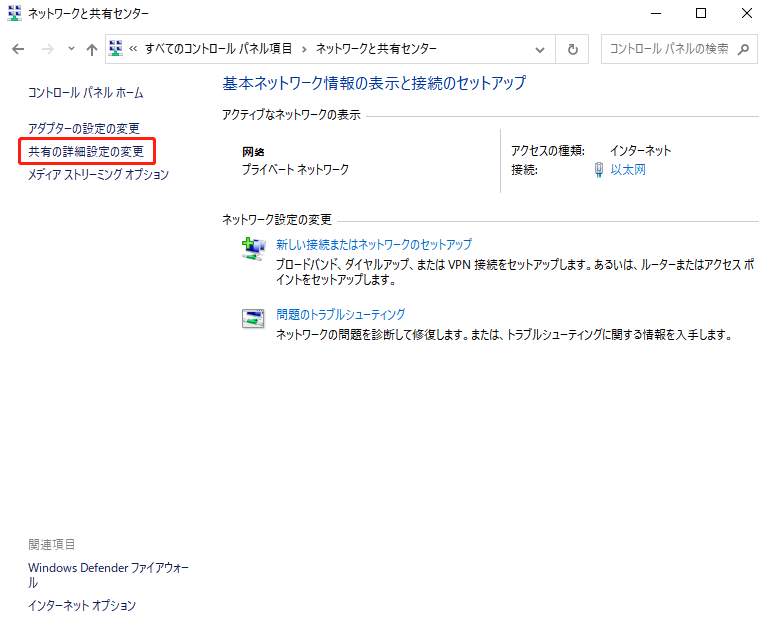The image size is (770, 633).
Task: Open コントロール パネル ホーム link
Action: tap(85, 92)
